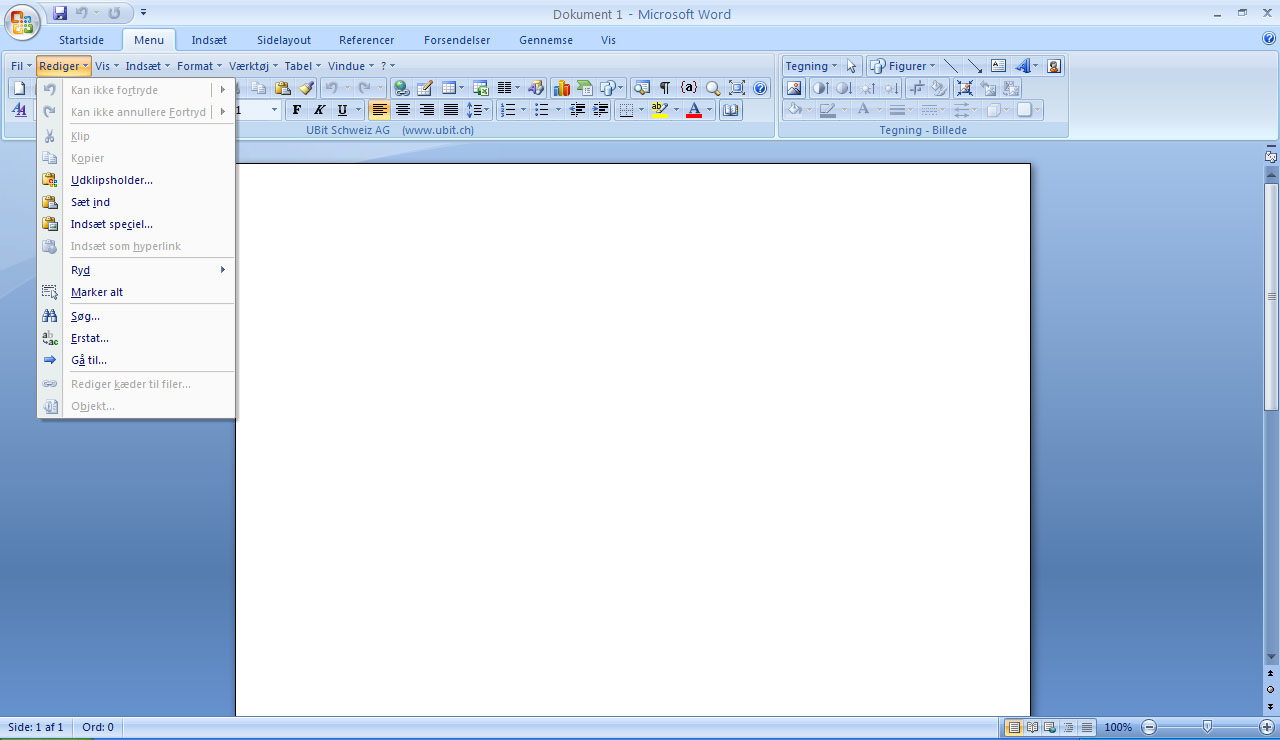The height and width of the screenshot is (740, 1280).
Task: Click the format painter brush icon
Action: coord(307,88)
